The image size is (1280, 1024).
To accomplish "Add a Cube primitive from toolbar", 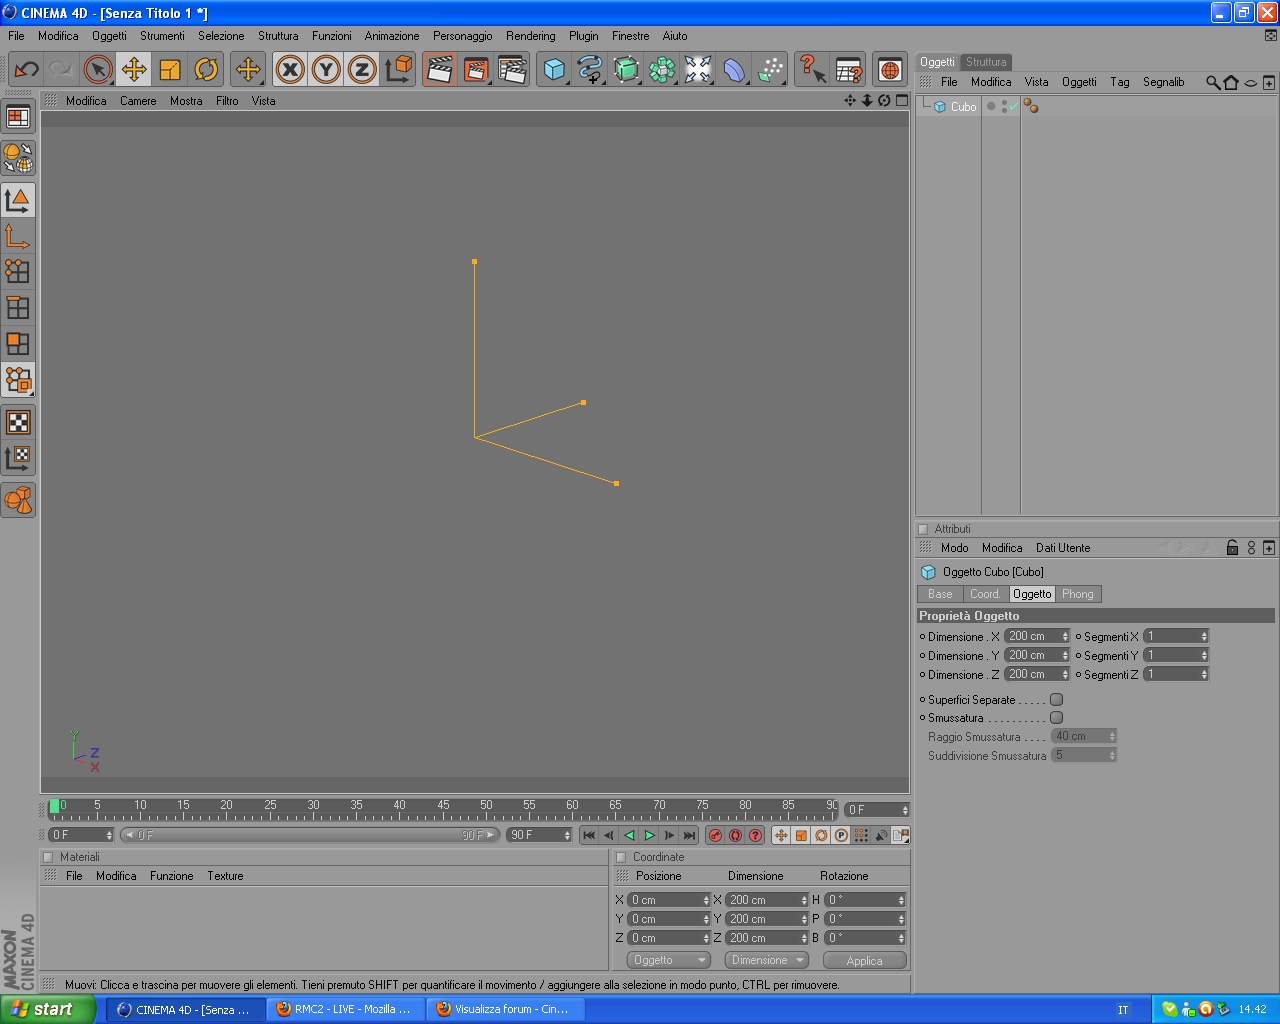I will [554, 69].
